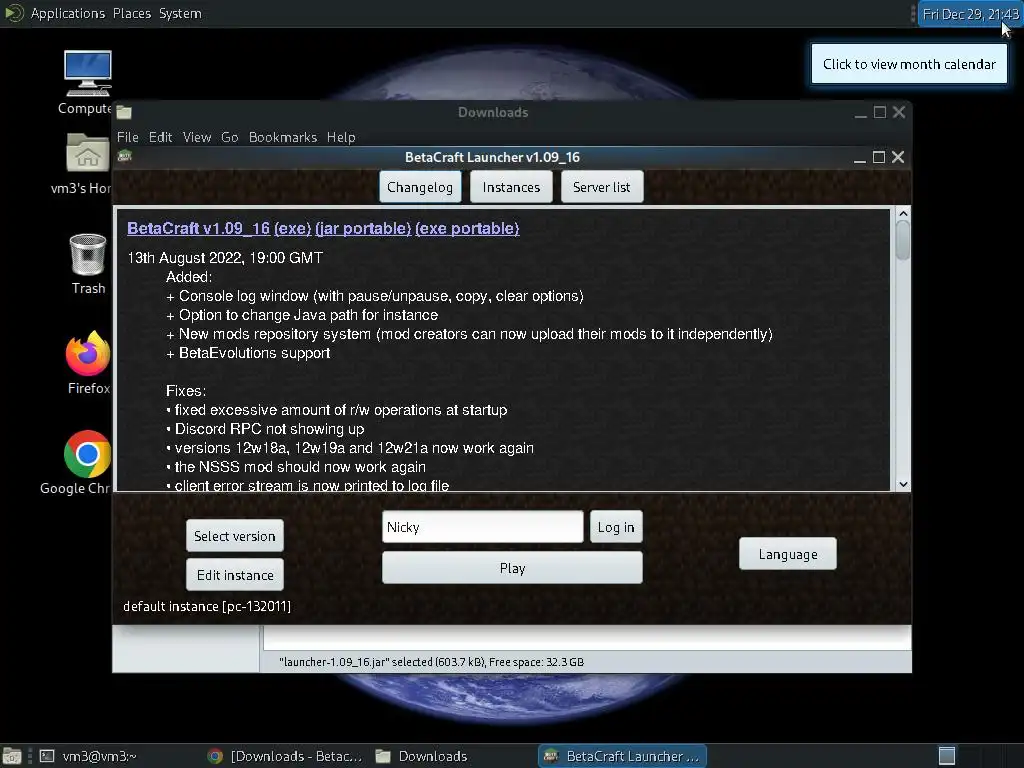Click the 'BetaEvolutions support' changelog line
1024x768 pixels.
[248, 353]
